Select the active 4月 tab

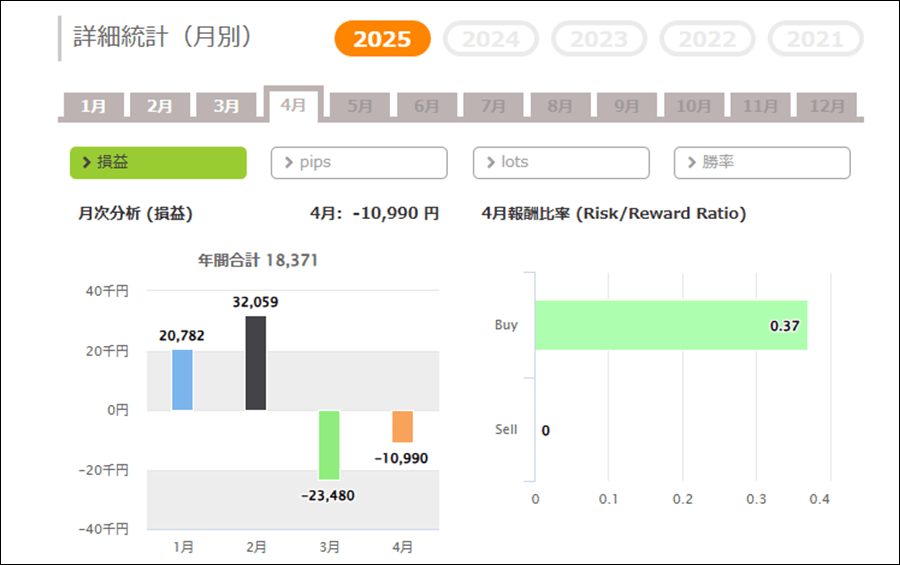point(293,104)
